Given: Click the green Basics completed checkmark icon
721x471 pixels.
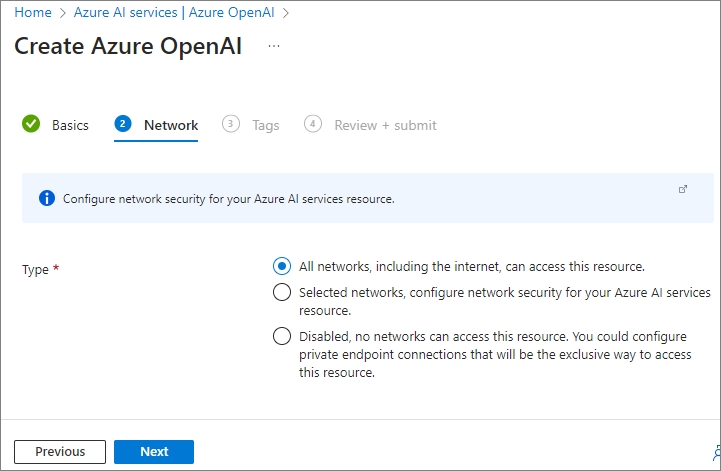Looking at the screenshot, I should click(x=31, y=124).
